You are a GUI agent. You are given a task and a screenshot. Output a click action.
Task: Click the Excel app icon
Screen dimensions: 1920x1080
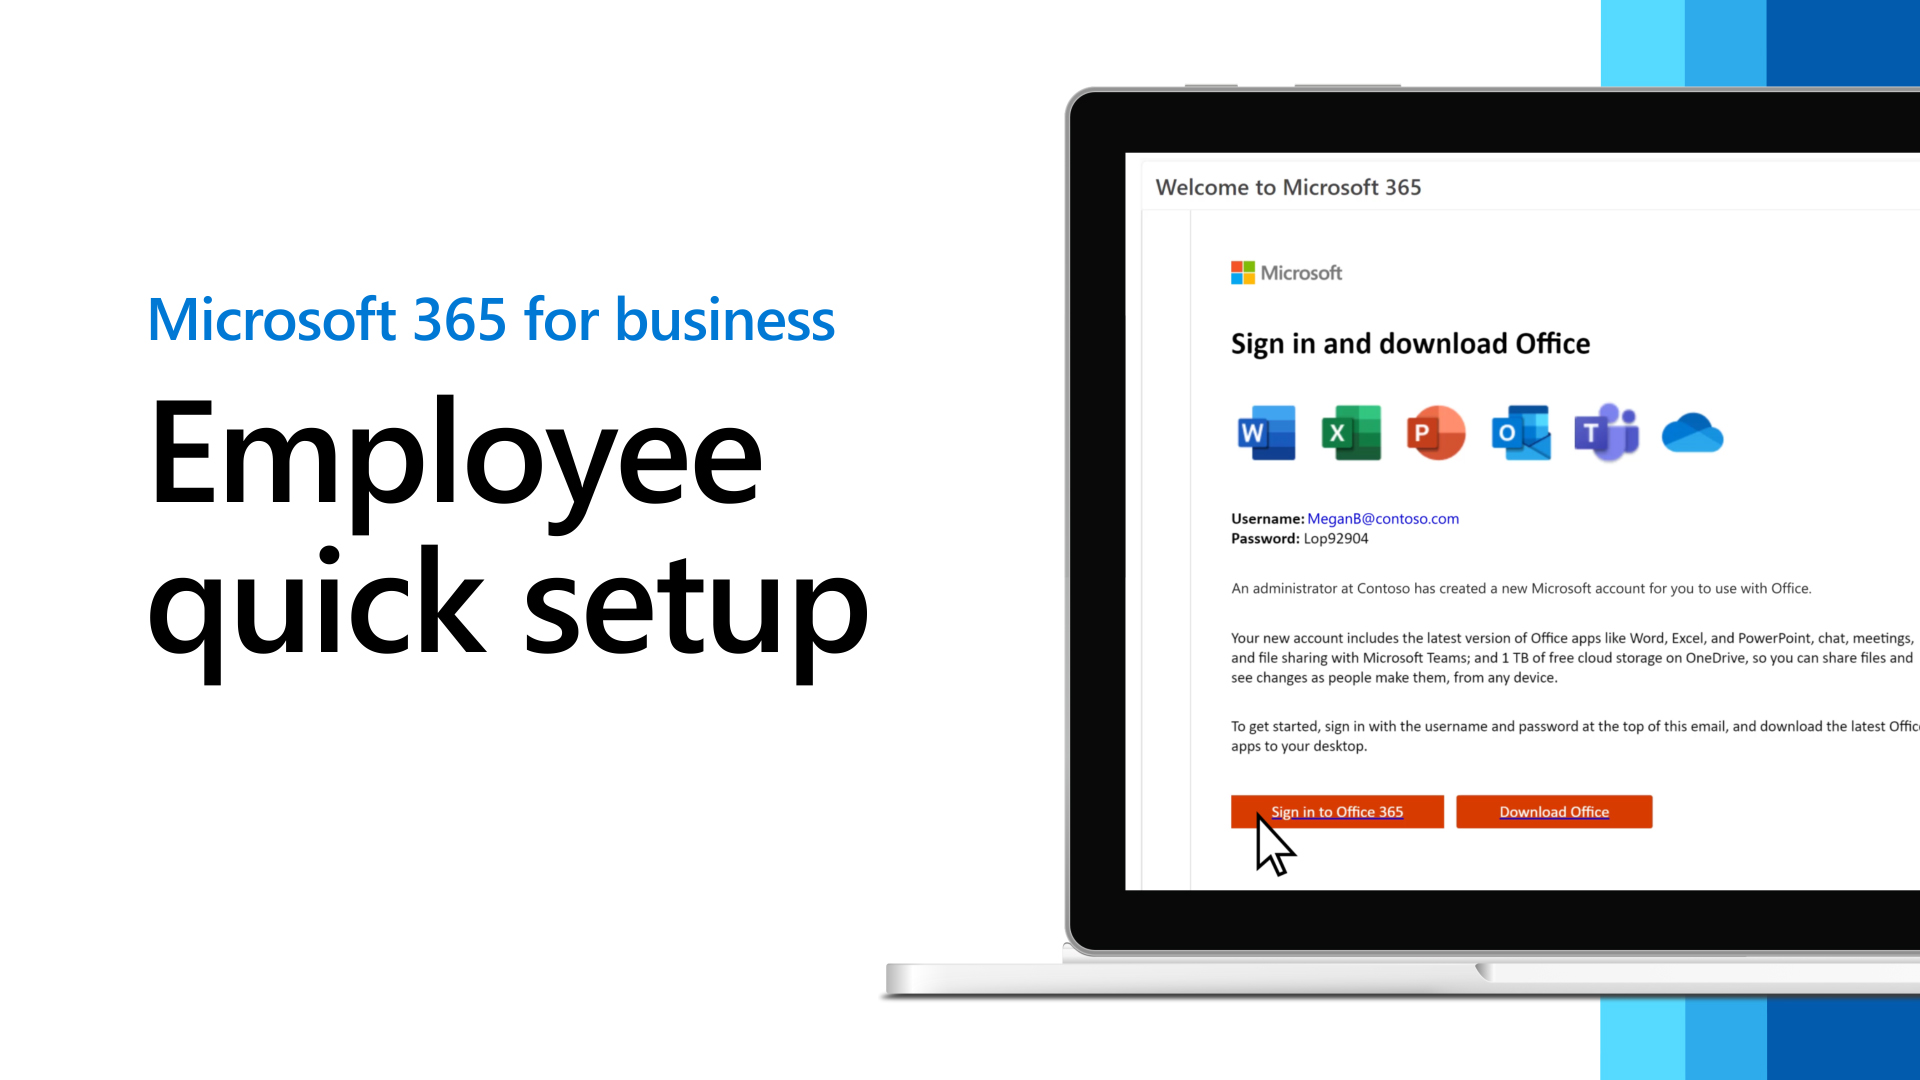[x=1350, y=433]
